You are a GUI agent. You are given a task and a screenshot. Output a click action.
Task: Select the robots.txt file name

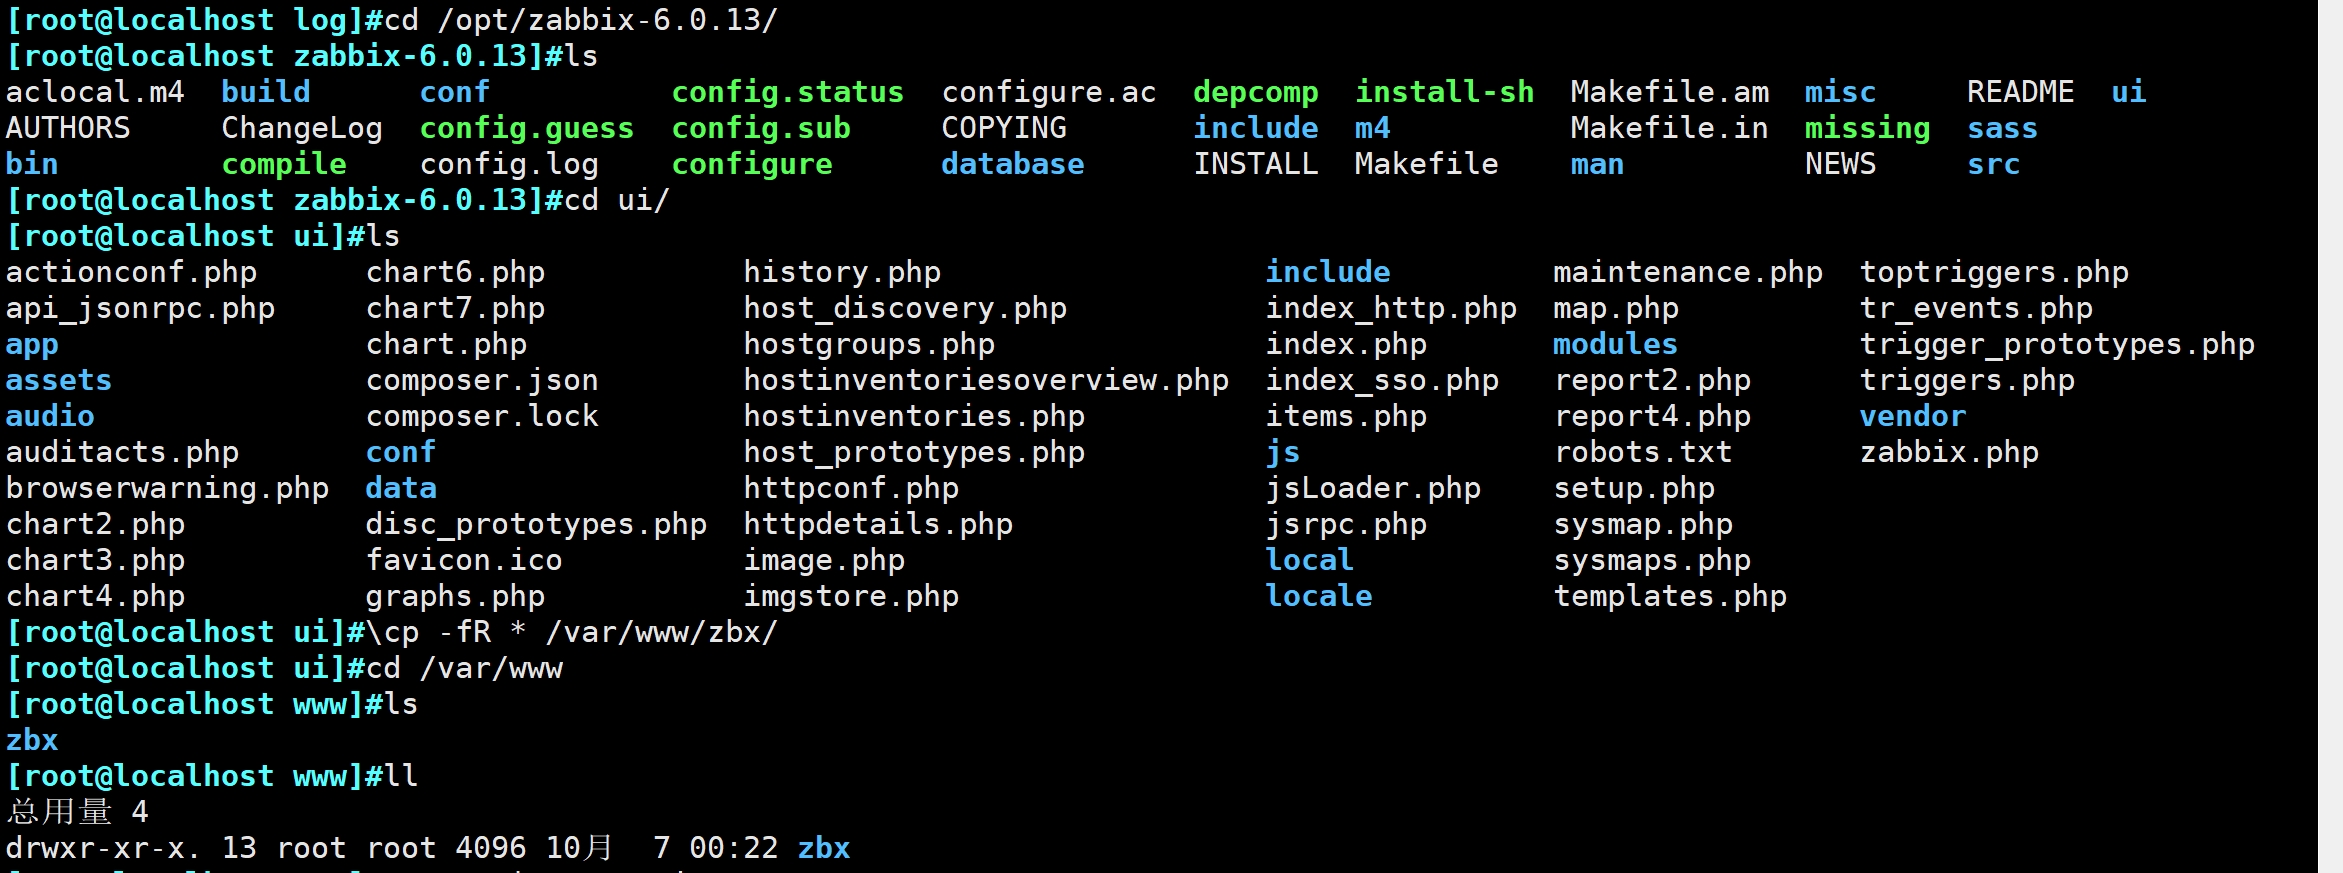pos(1643,452)
